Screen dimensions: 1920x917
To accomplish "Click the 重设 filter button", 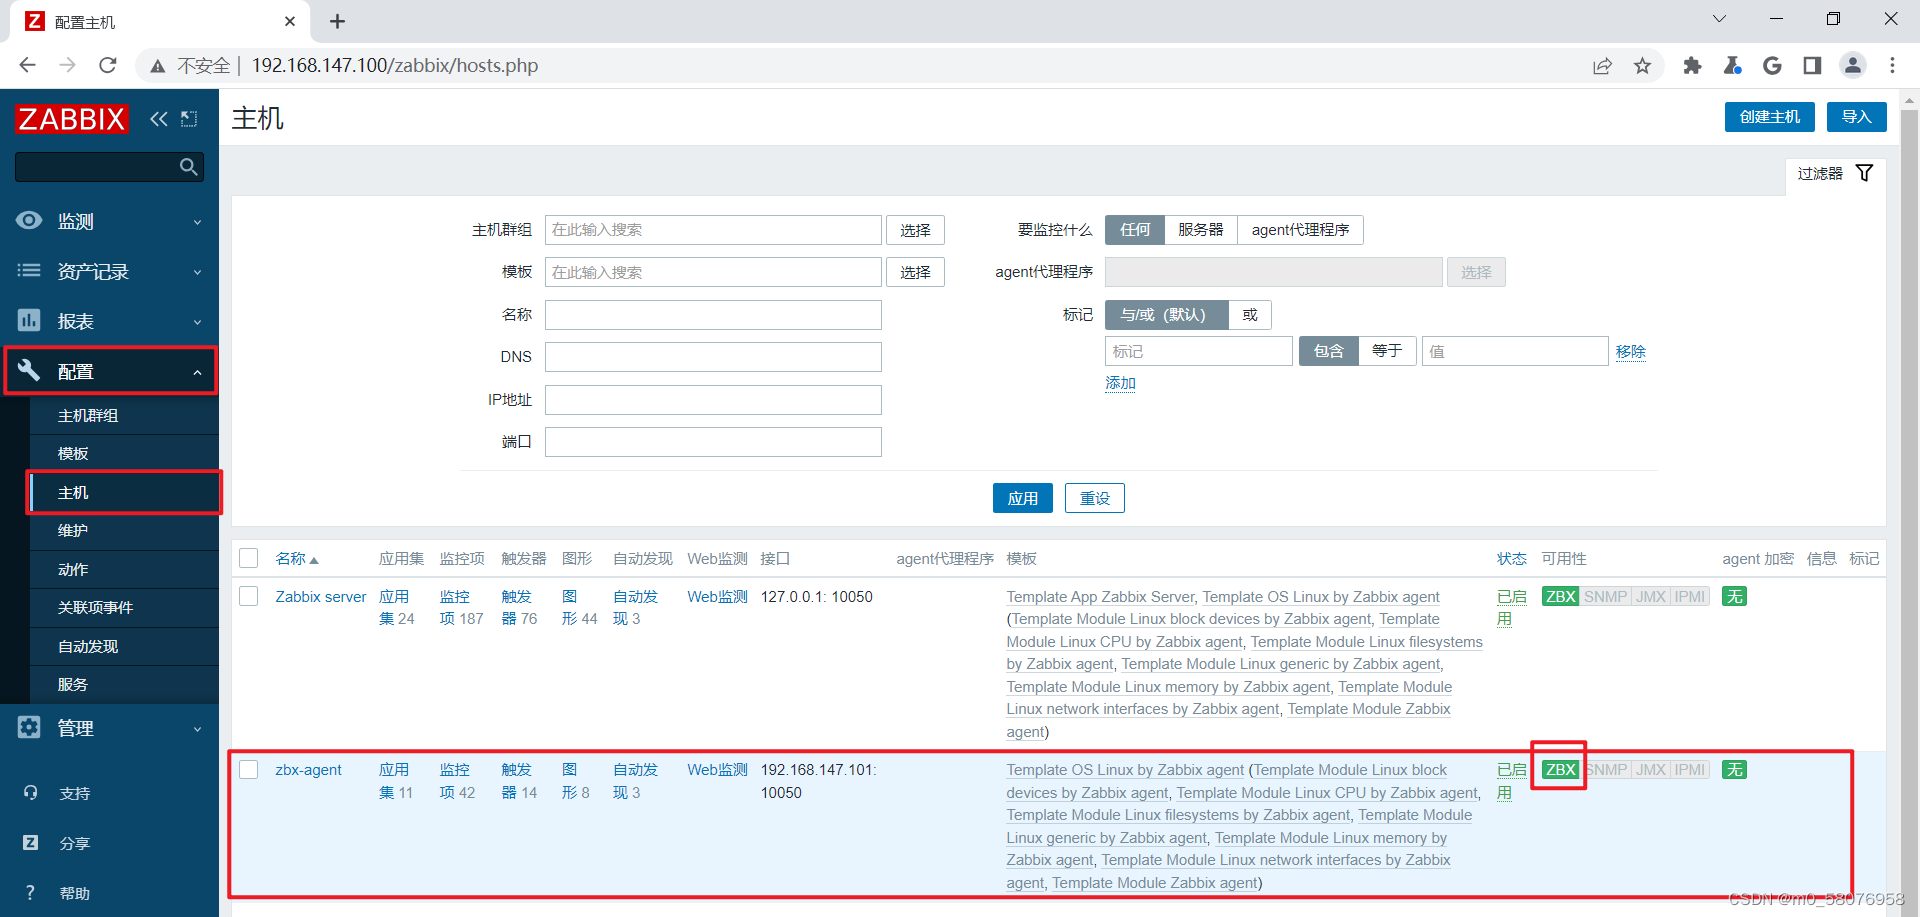I will [1095, 498].
